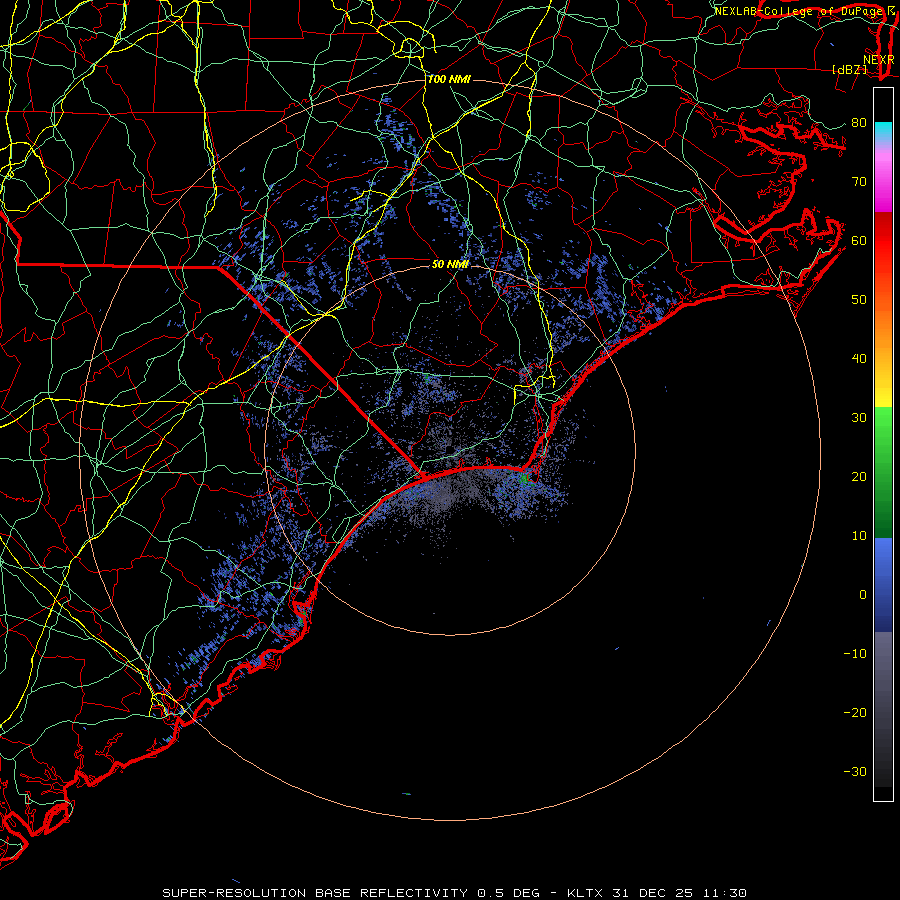The width and height of the screenshot is (900, 900).
Task: Click the green echo cluster at the cape tip
Action: pyautogui.click(x=525, y=478)
